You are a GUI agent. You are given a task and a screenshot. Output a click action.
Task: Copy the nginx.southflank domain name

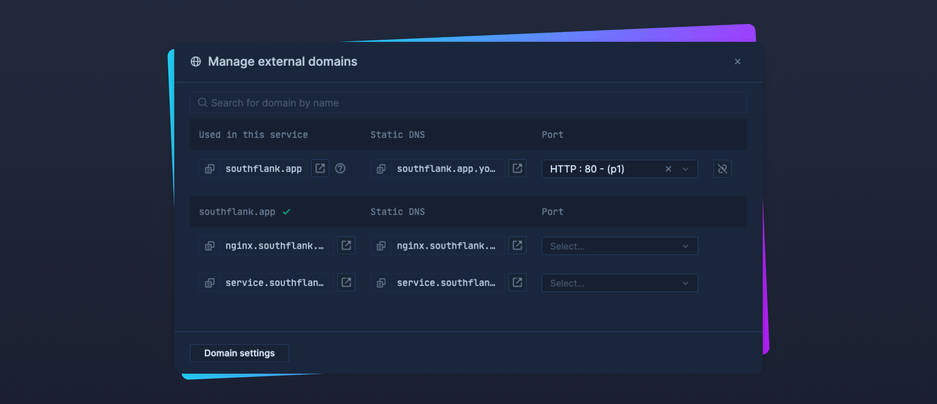point(210,246)
